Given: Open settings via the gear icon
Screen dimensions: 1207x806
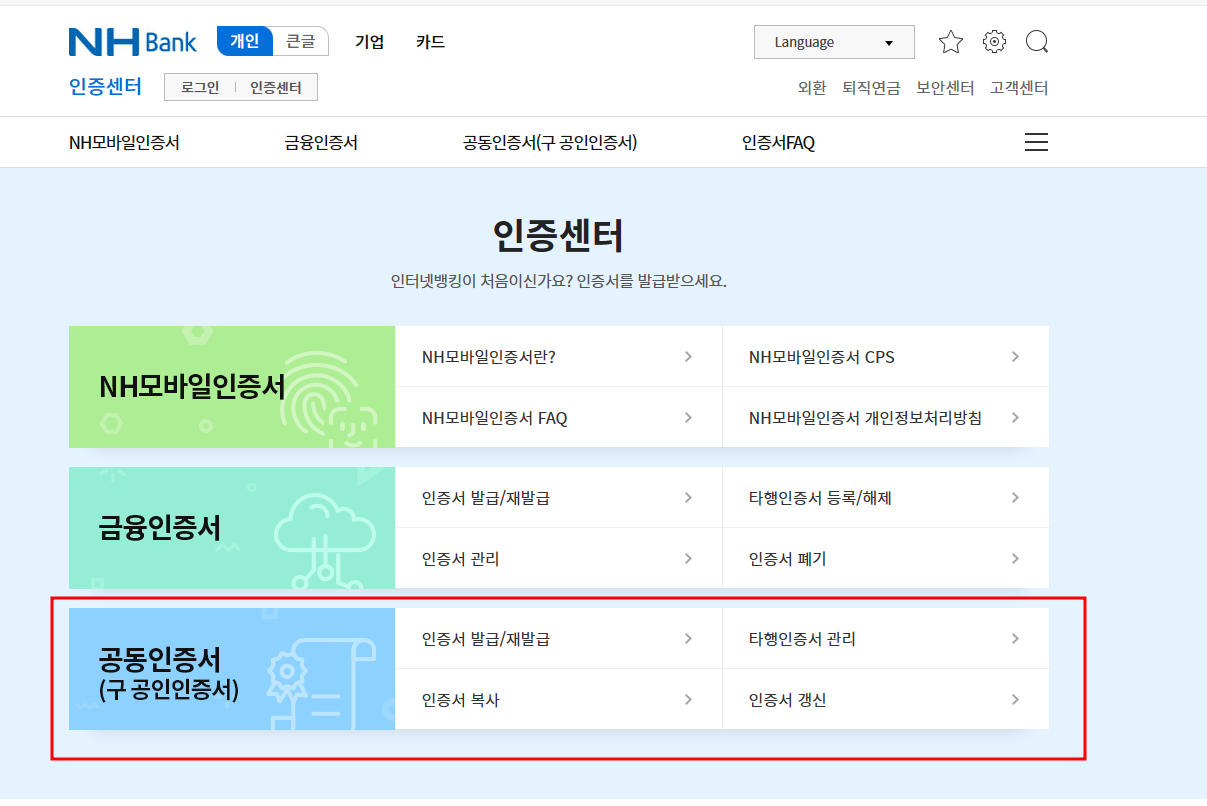Looking at the screenshot, I should (x=993, y=41).
